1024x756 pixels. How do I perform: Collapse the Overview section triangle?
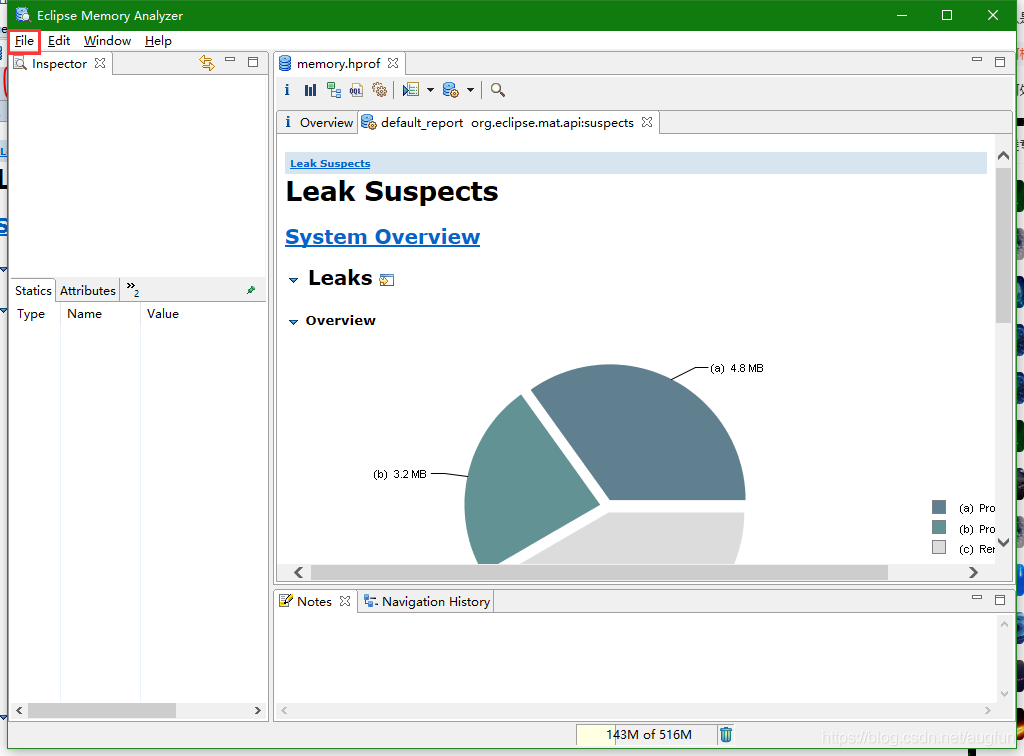tap(293, 321)
